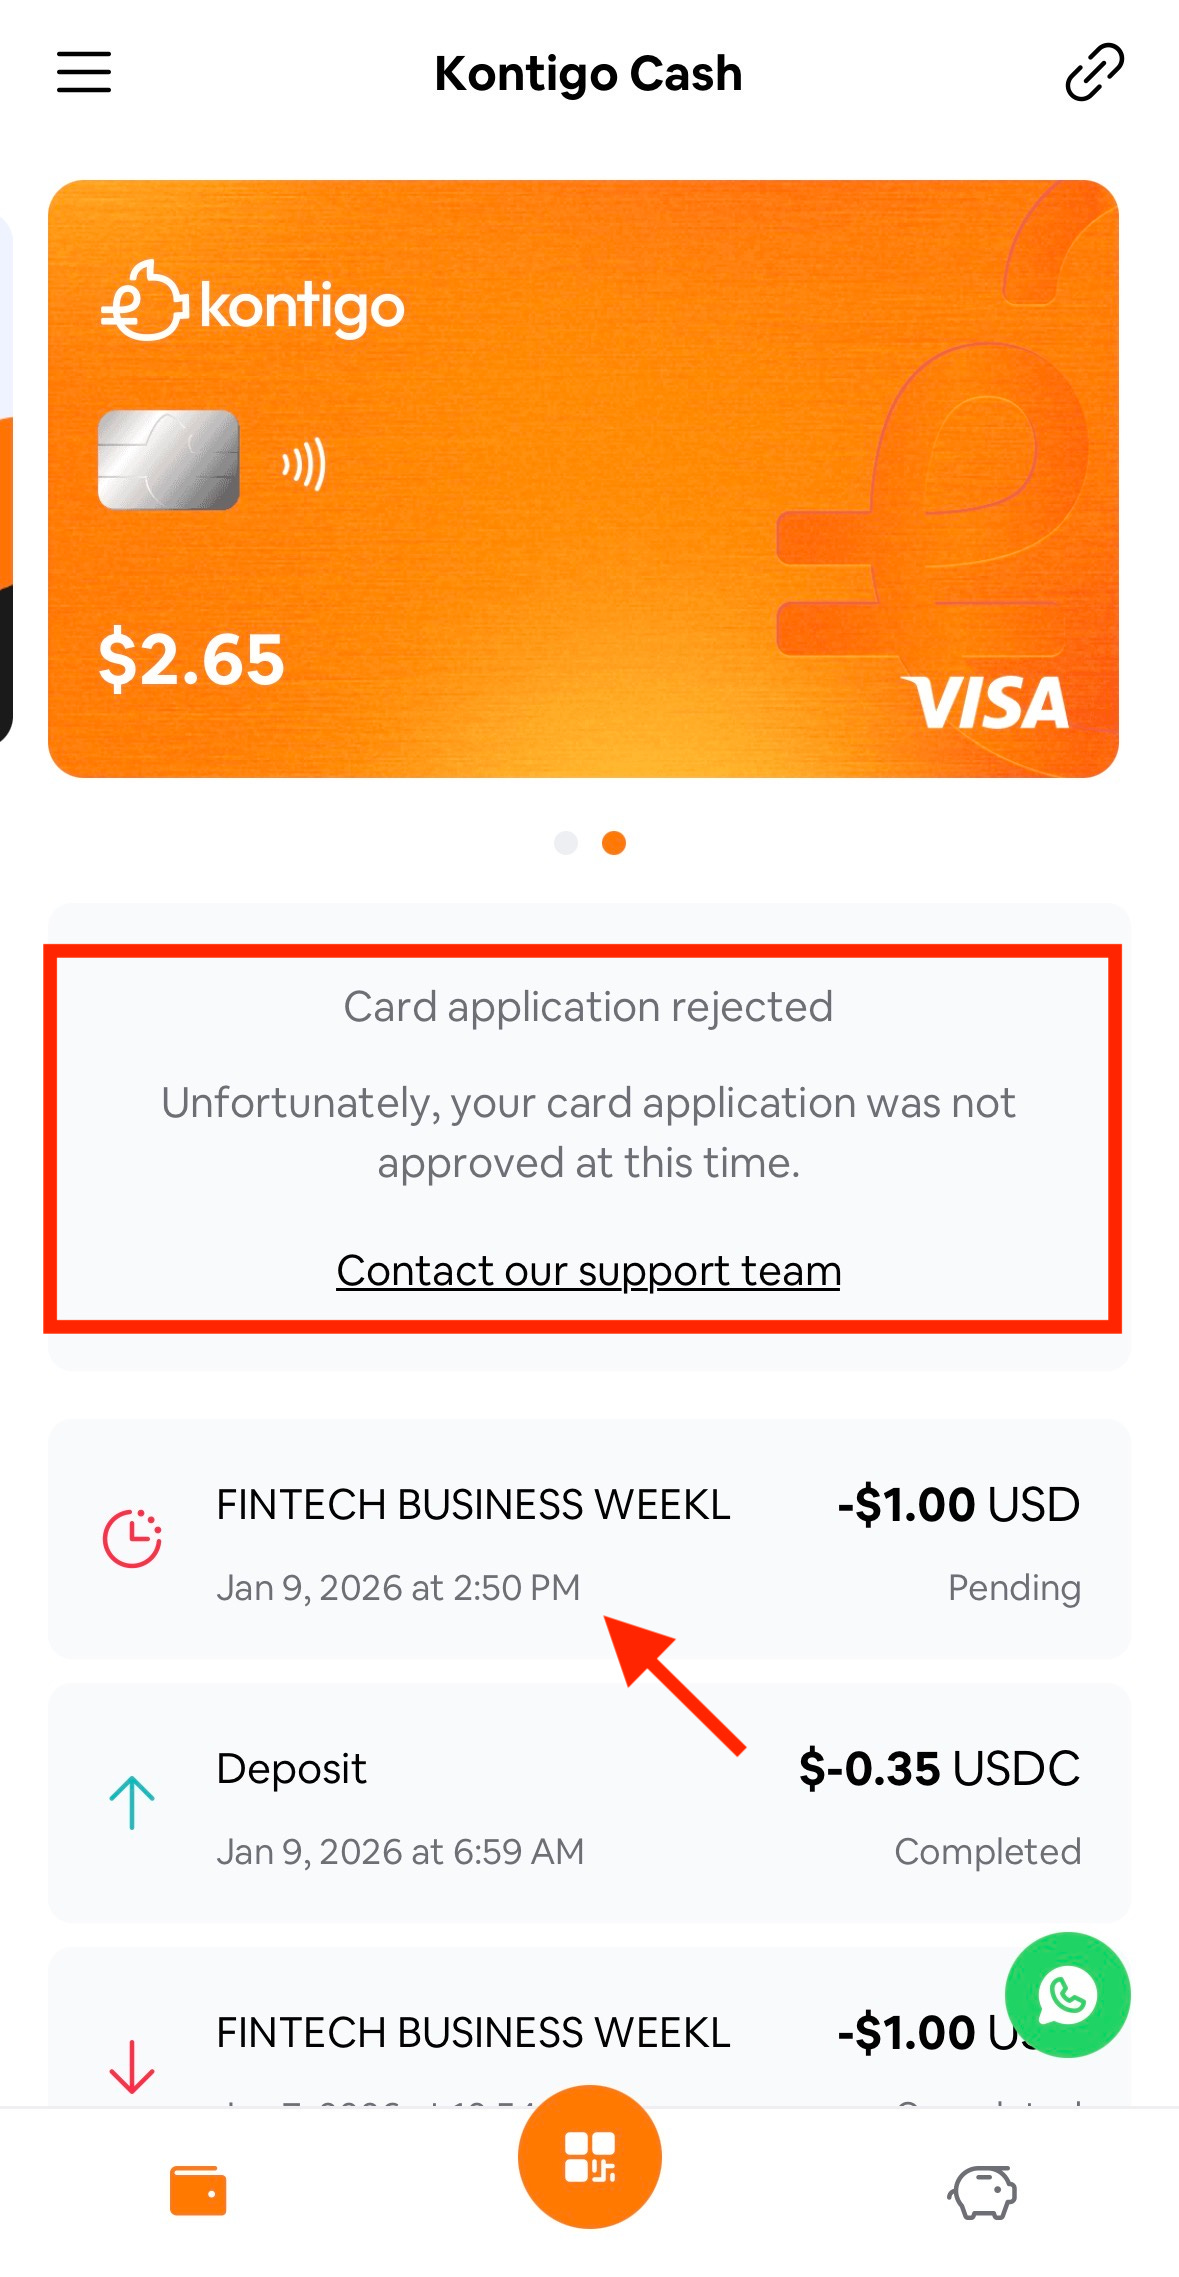The height and width of the screenshot is (2277, 1179).
Task: Tap the Kontigo logo on card
Action: 253,302
